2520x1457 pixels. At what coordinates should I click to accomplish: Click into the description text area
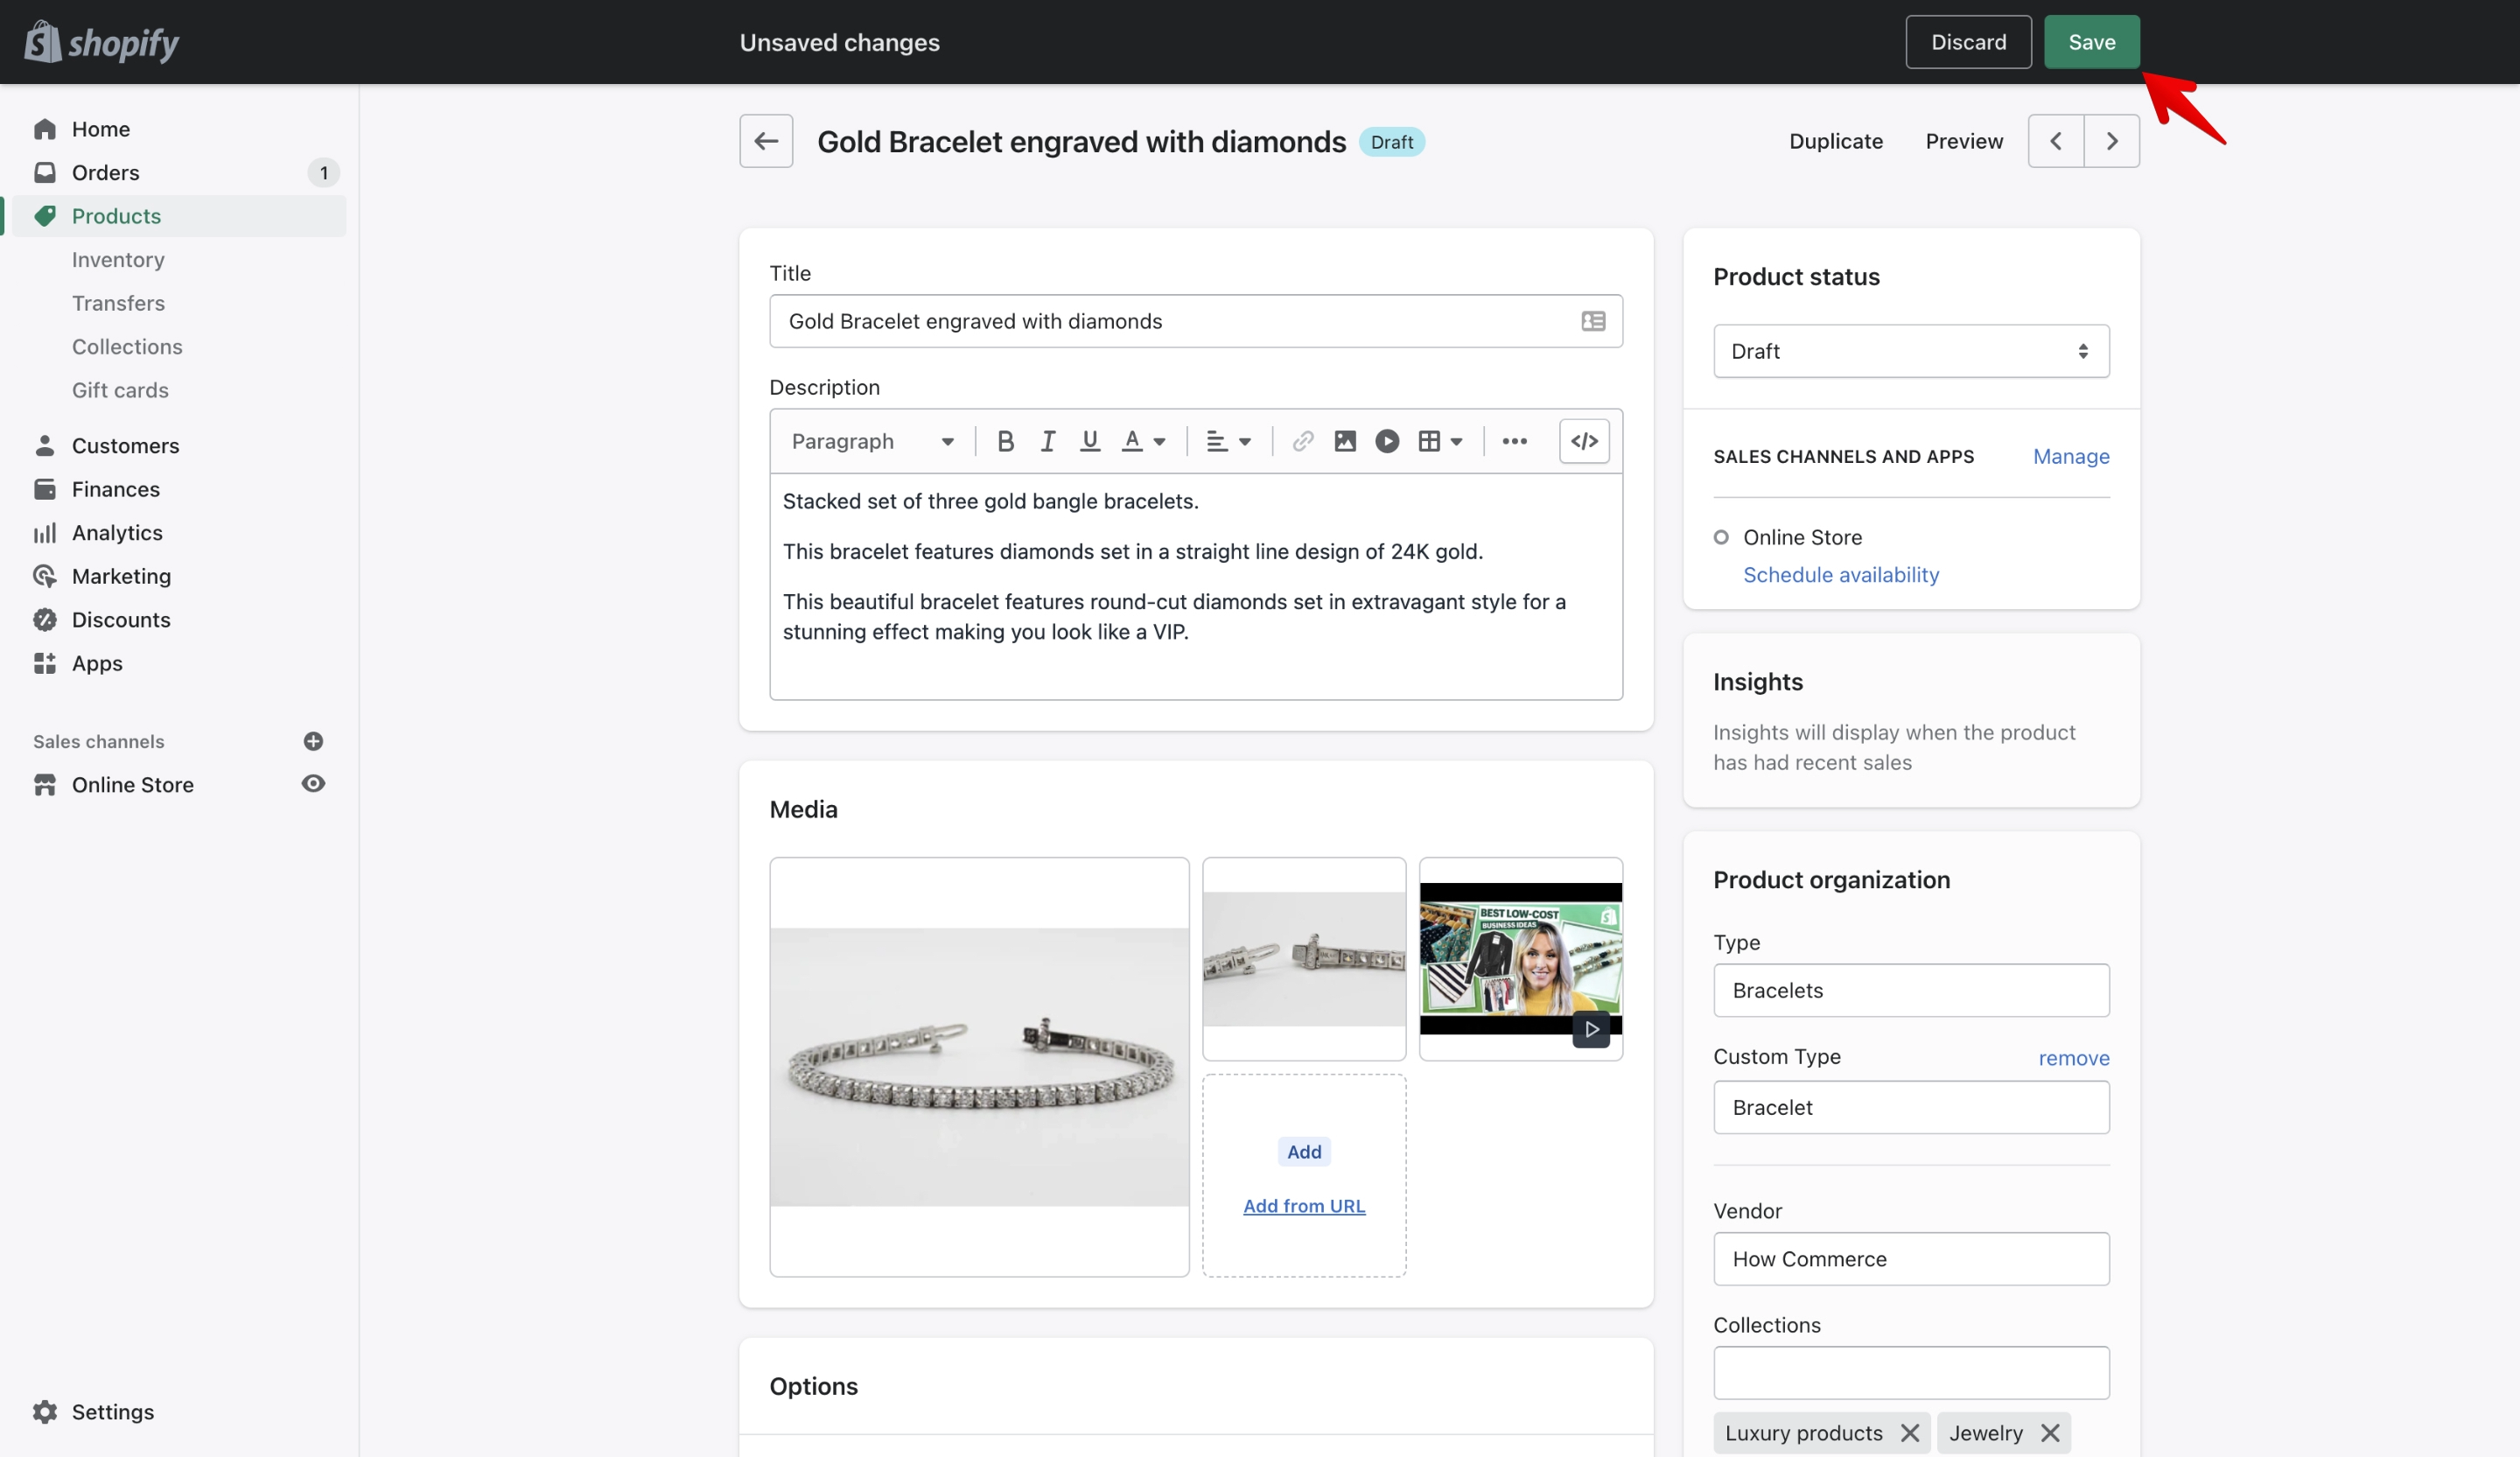pos(1196,586)
